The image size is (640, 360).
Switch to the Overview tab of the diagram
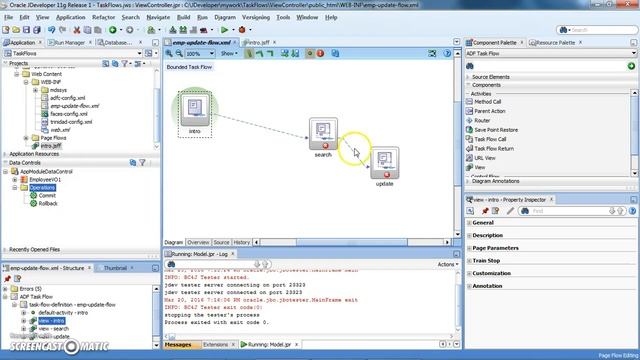(198, 242)
